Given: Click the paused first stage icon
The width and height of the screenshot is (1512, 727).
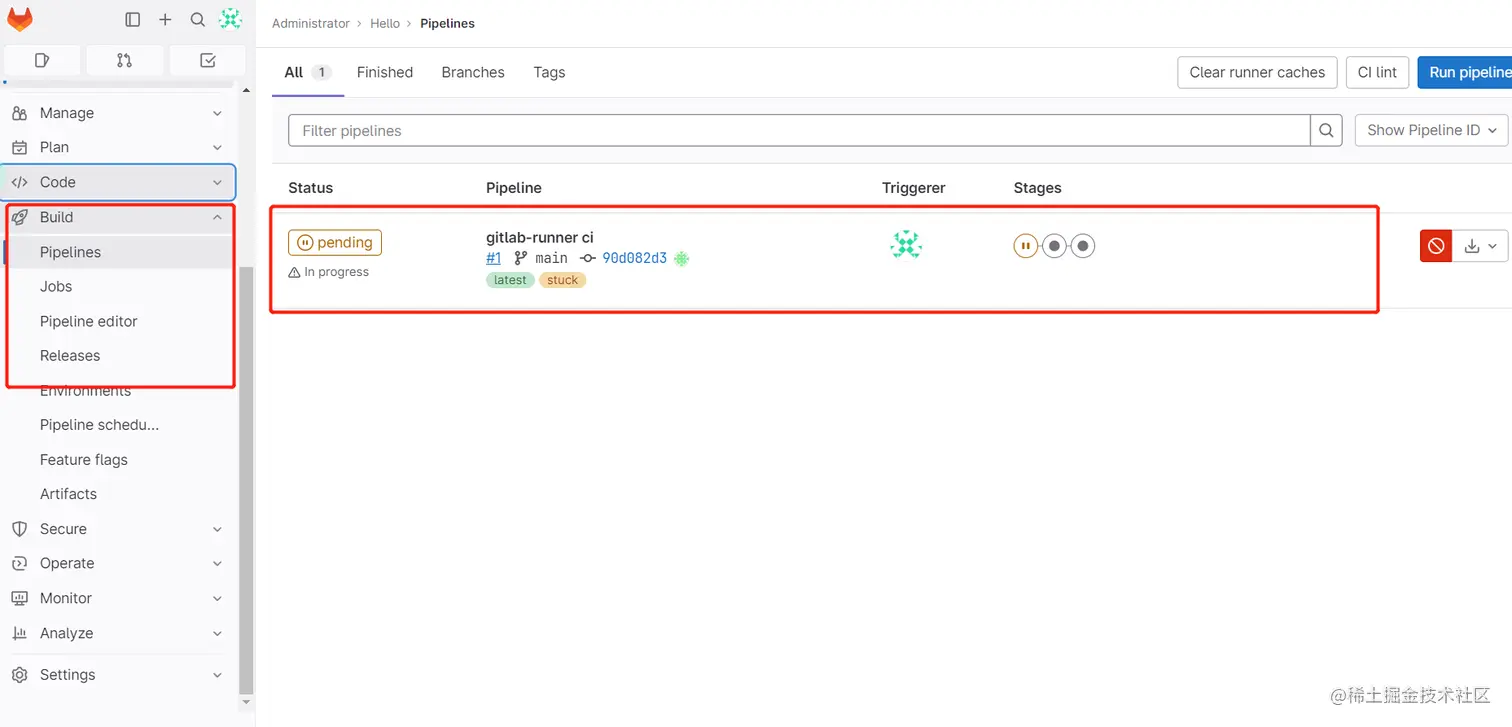Looking at the screenshot, I should coord(1025,246).
